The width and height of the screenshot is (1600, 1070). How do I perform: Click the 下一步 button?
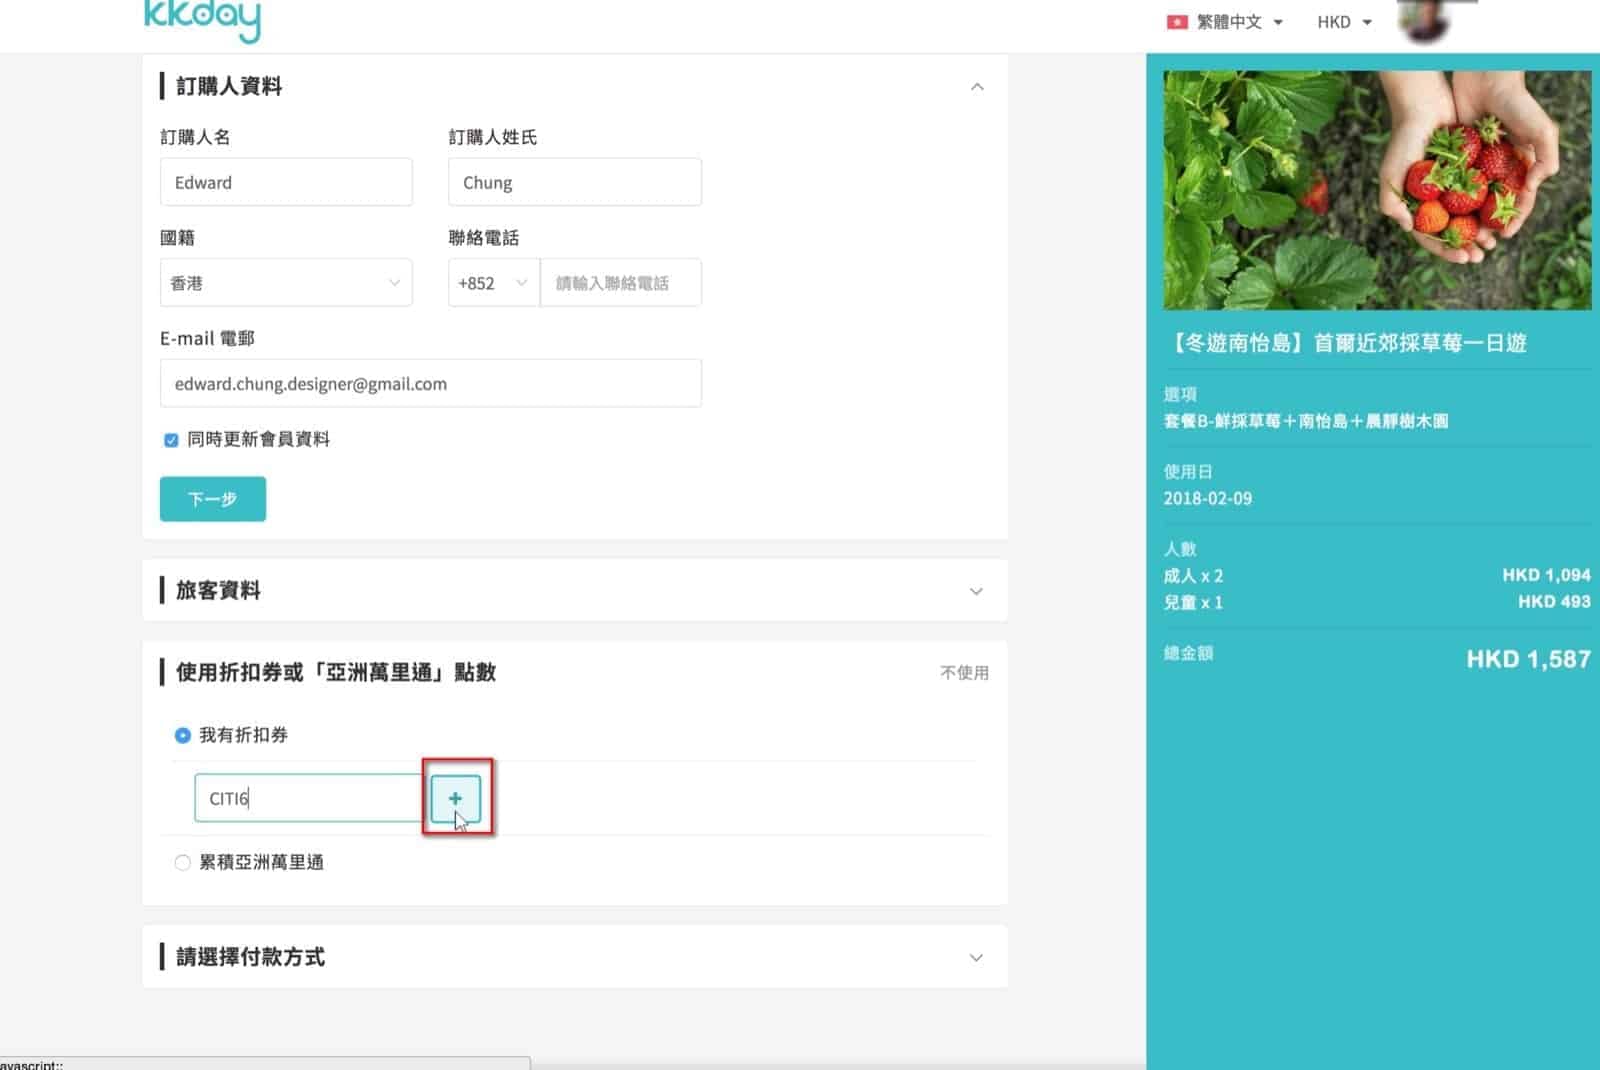tap(213, 499)
